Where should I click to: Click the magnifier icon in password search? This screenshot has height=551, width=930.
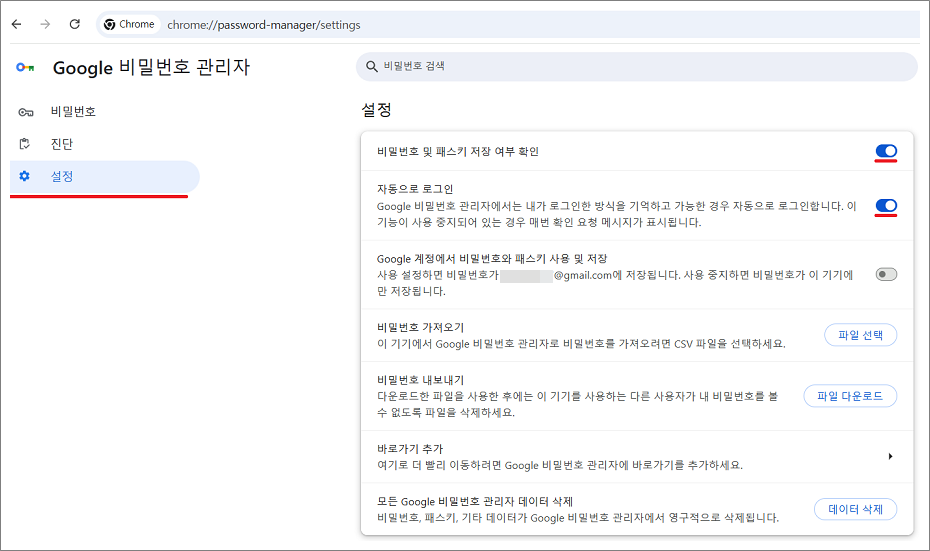click(372, 66)
